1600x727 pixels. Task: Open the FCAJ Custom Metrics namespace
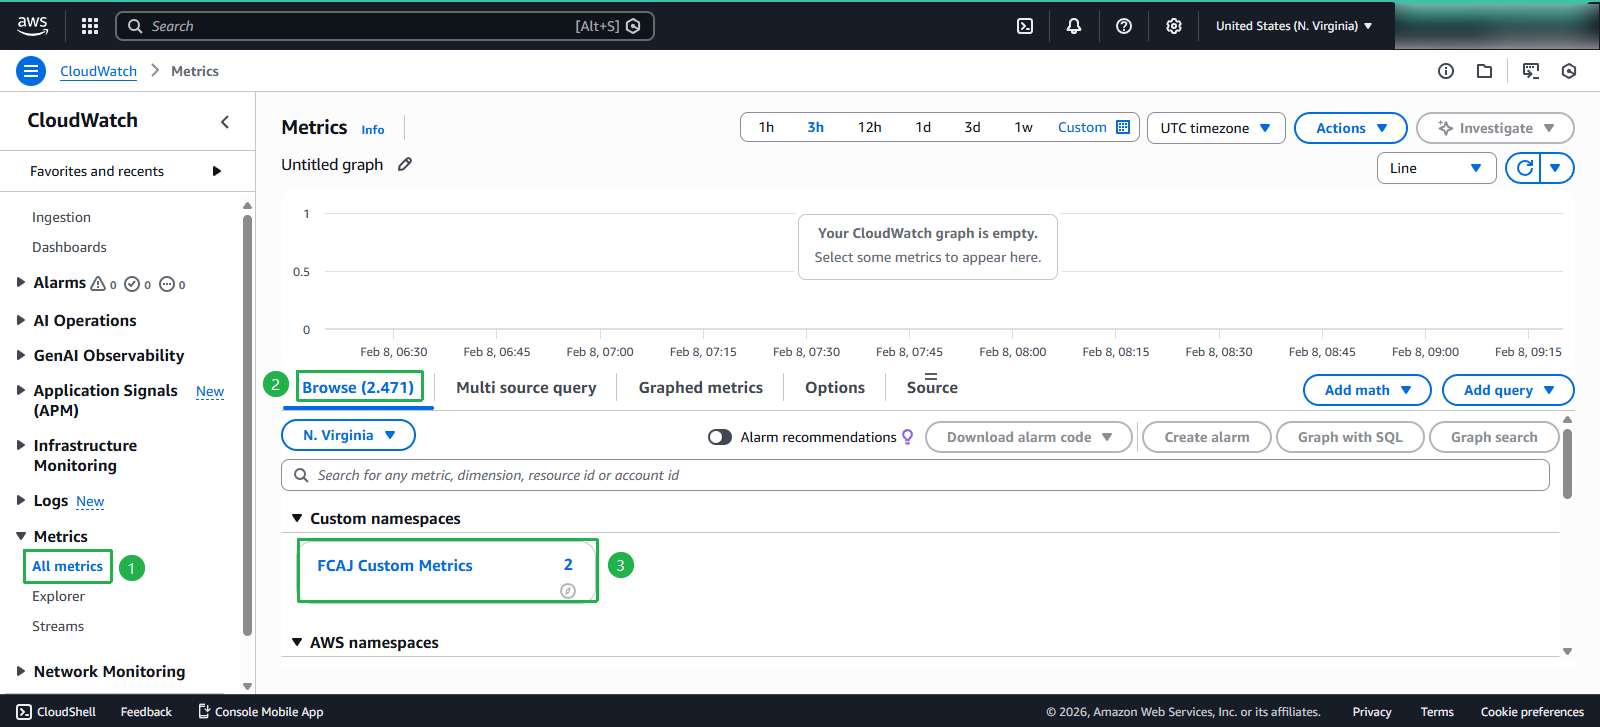[x=395, y=565]
